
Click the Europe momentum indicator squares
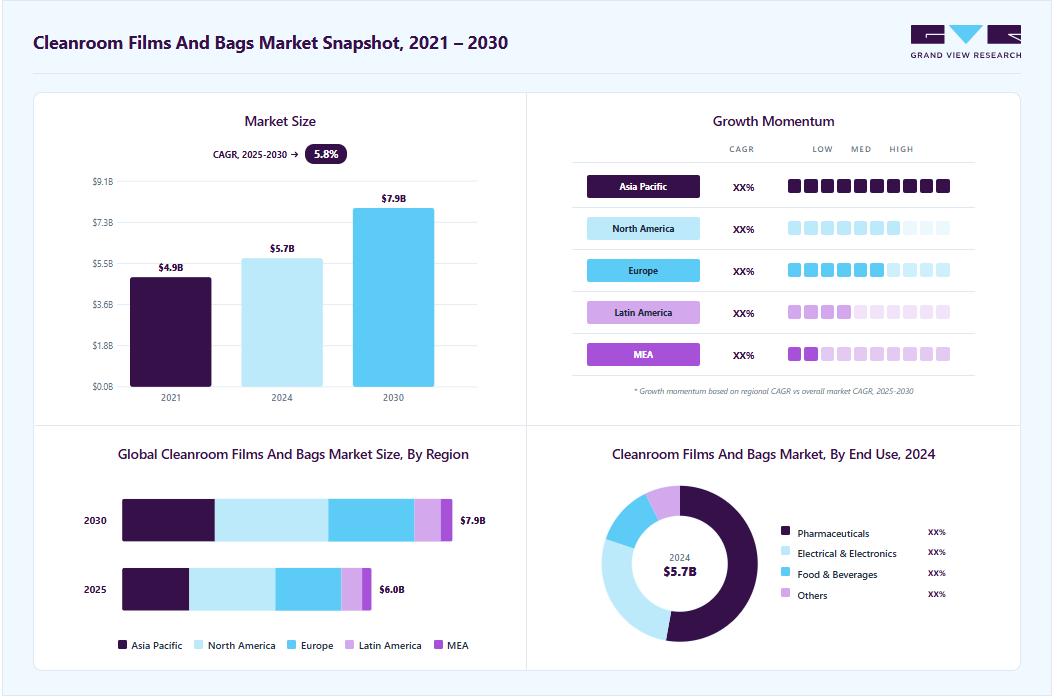[x=868, y=270]
